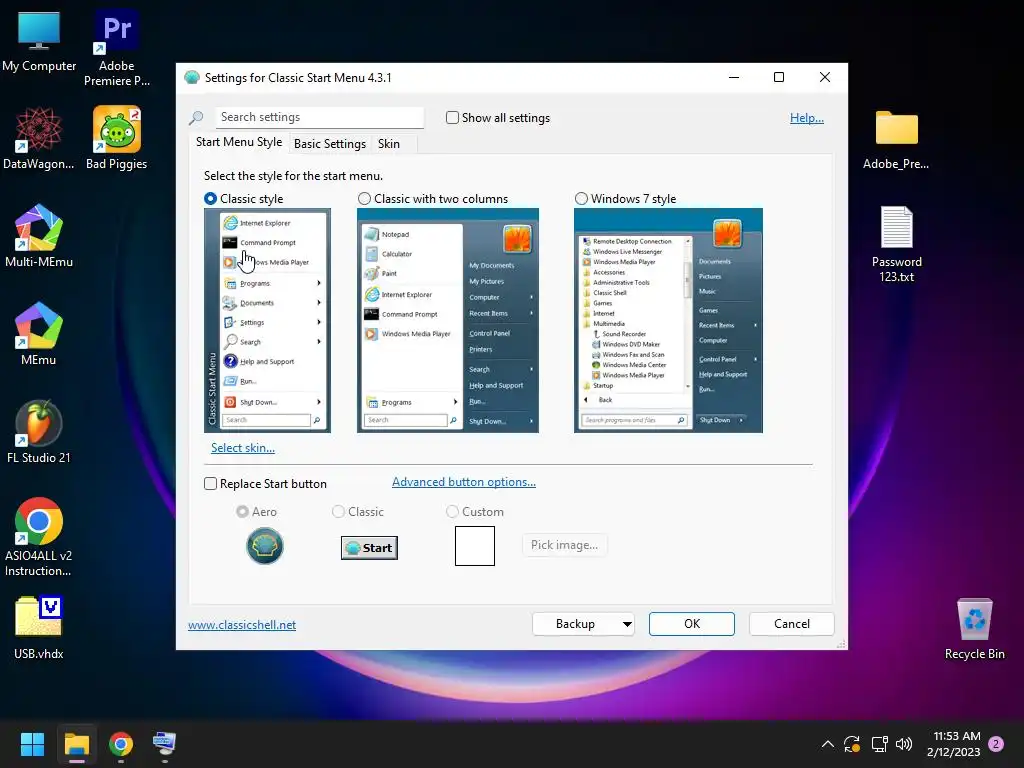Visit www.classicshell.net link

pyautogui.click(x=242, y=625)
